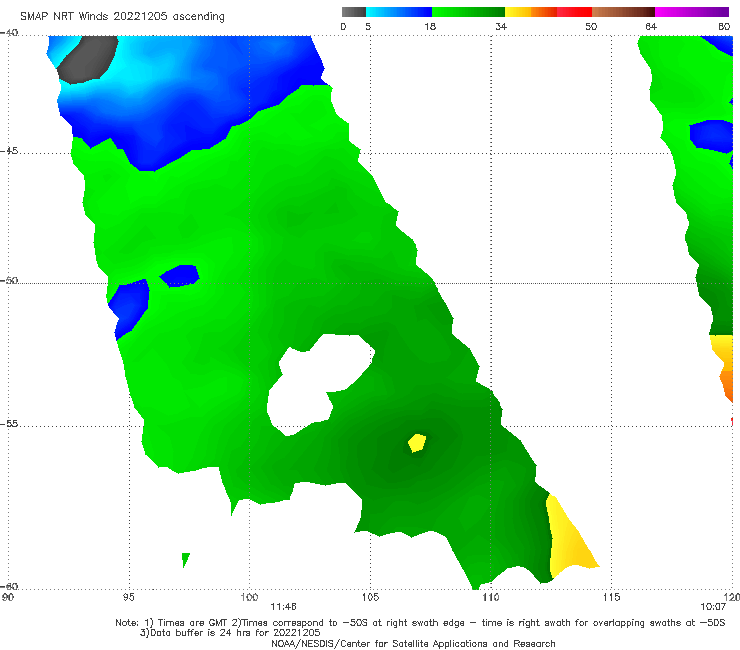Click the '-55' latitude axis label
Viewport: 740px width, 650px height.
(x=9, y=423)
